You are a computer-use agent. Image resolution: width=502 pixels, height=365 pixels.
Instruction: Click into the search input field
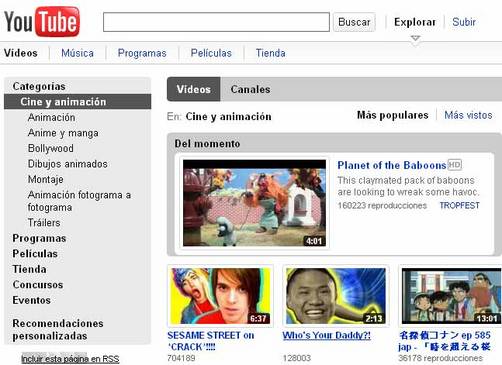pyautogui.click(x=216, y=22)
